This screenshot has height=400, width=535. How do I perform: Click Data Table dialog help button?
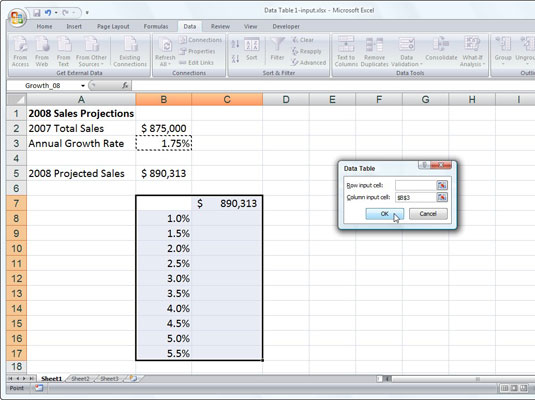click(x=424, y=165)
